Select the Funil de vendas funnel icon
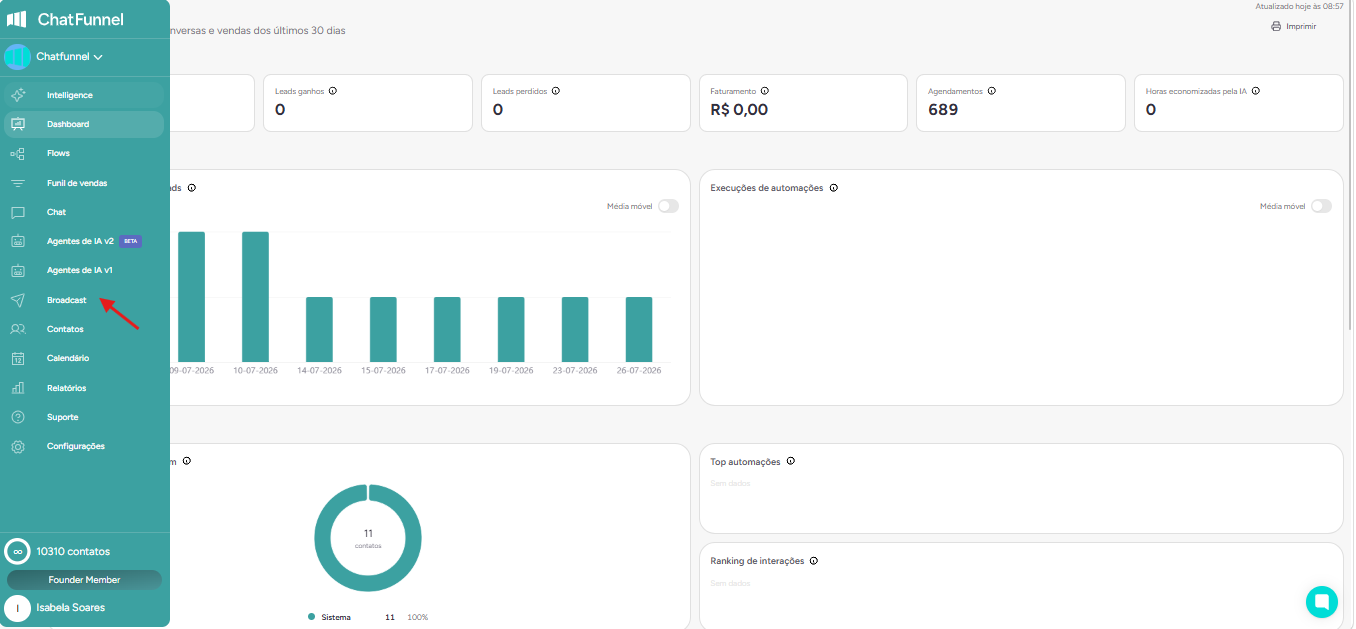1356x629 pixels. coord(18,183)
